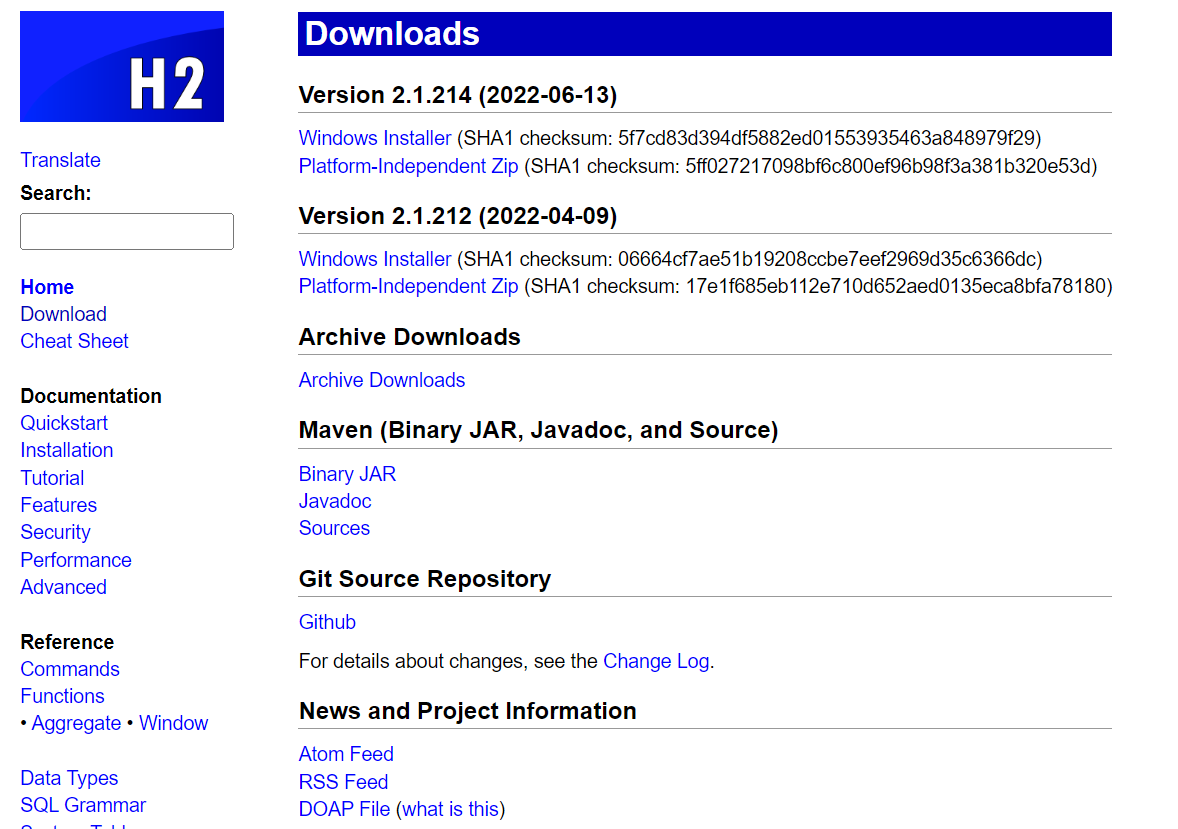The height and width of the screenshot is (829, 1178).
Task: Open the Tutorial link
Action: coord(52,478)
